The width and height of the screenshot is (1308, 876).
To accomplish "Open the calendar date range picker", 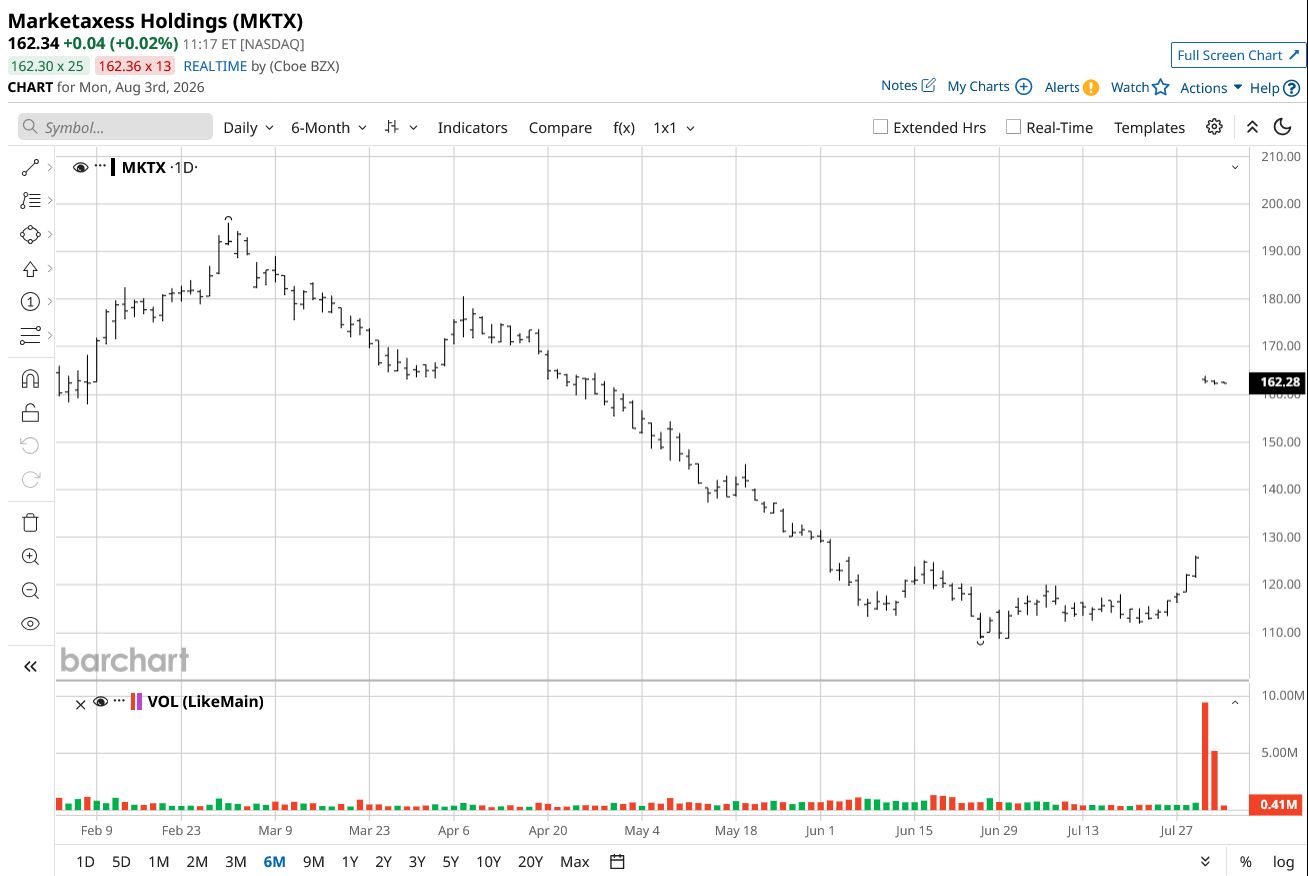I will [x=617, y=861].
